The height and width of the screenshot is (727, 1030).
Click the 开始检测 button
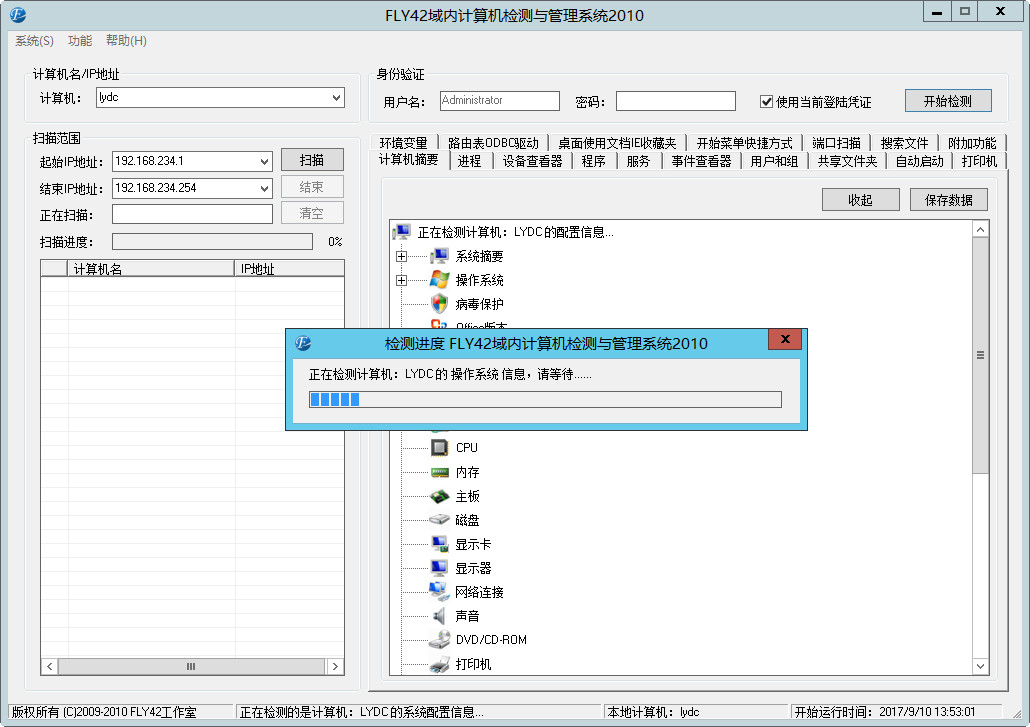click(948, 101)
